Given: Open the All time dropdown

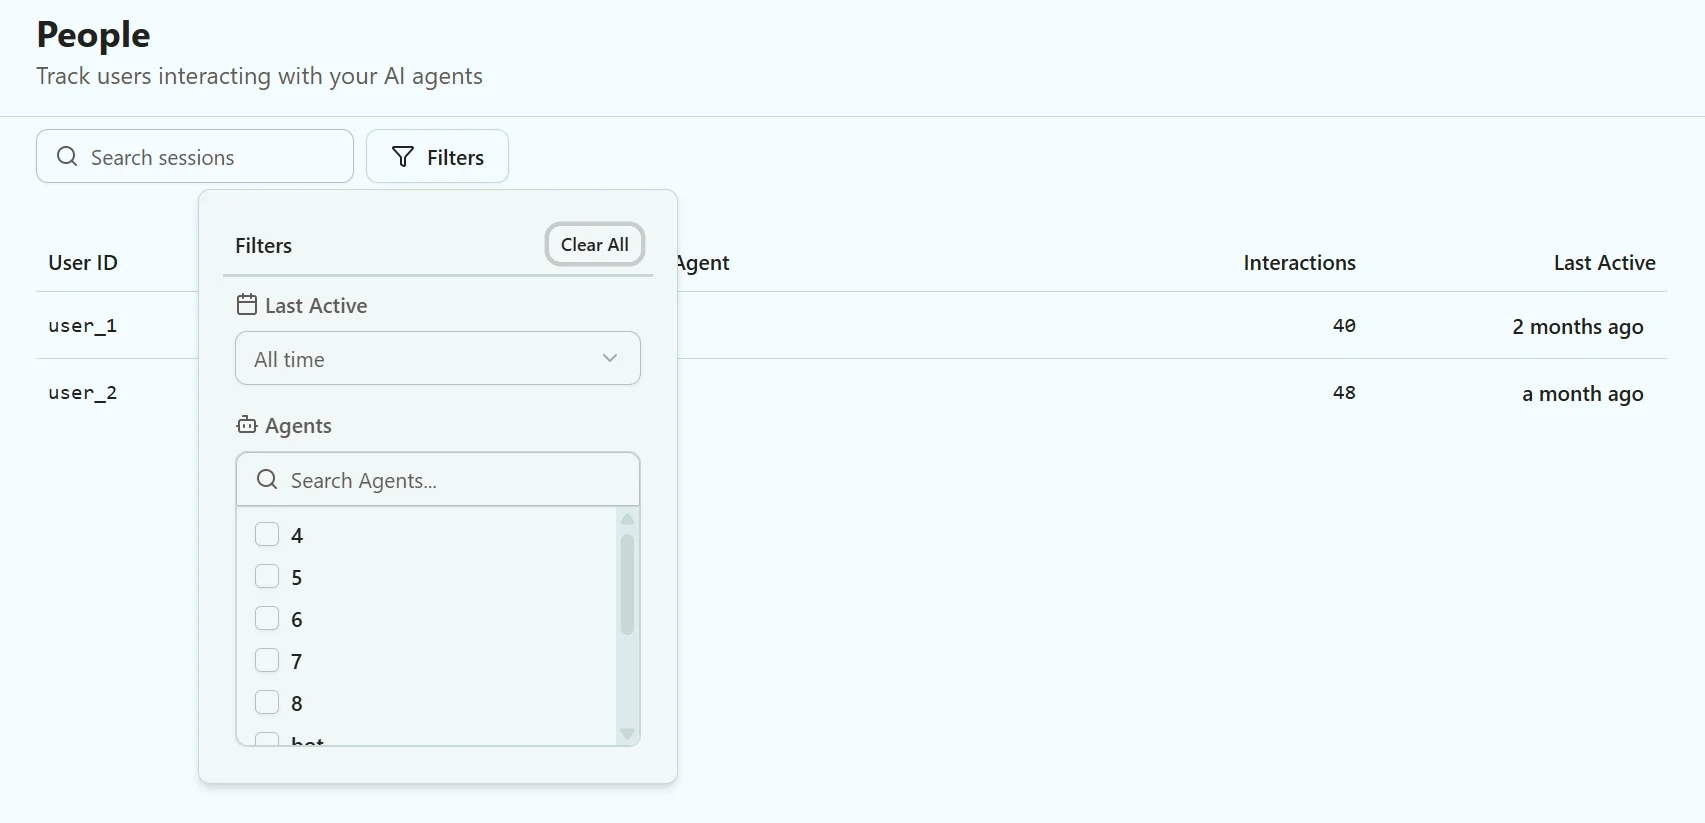Looking at the screenshot, I should click(438, 358).
